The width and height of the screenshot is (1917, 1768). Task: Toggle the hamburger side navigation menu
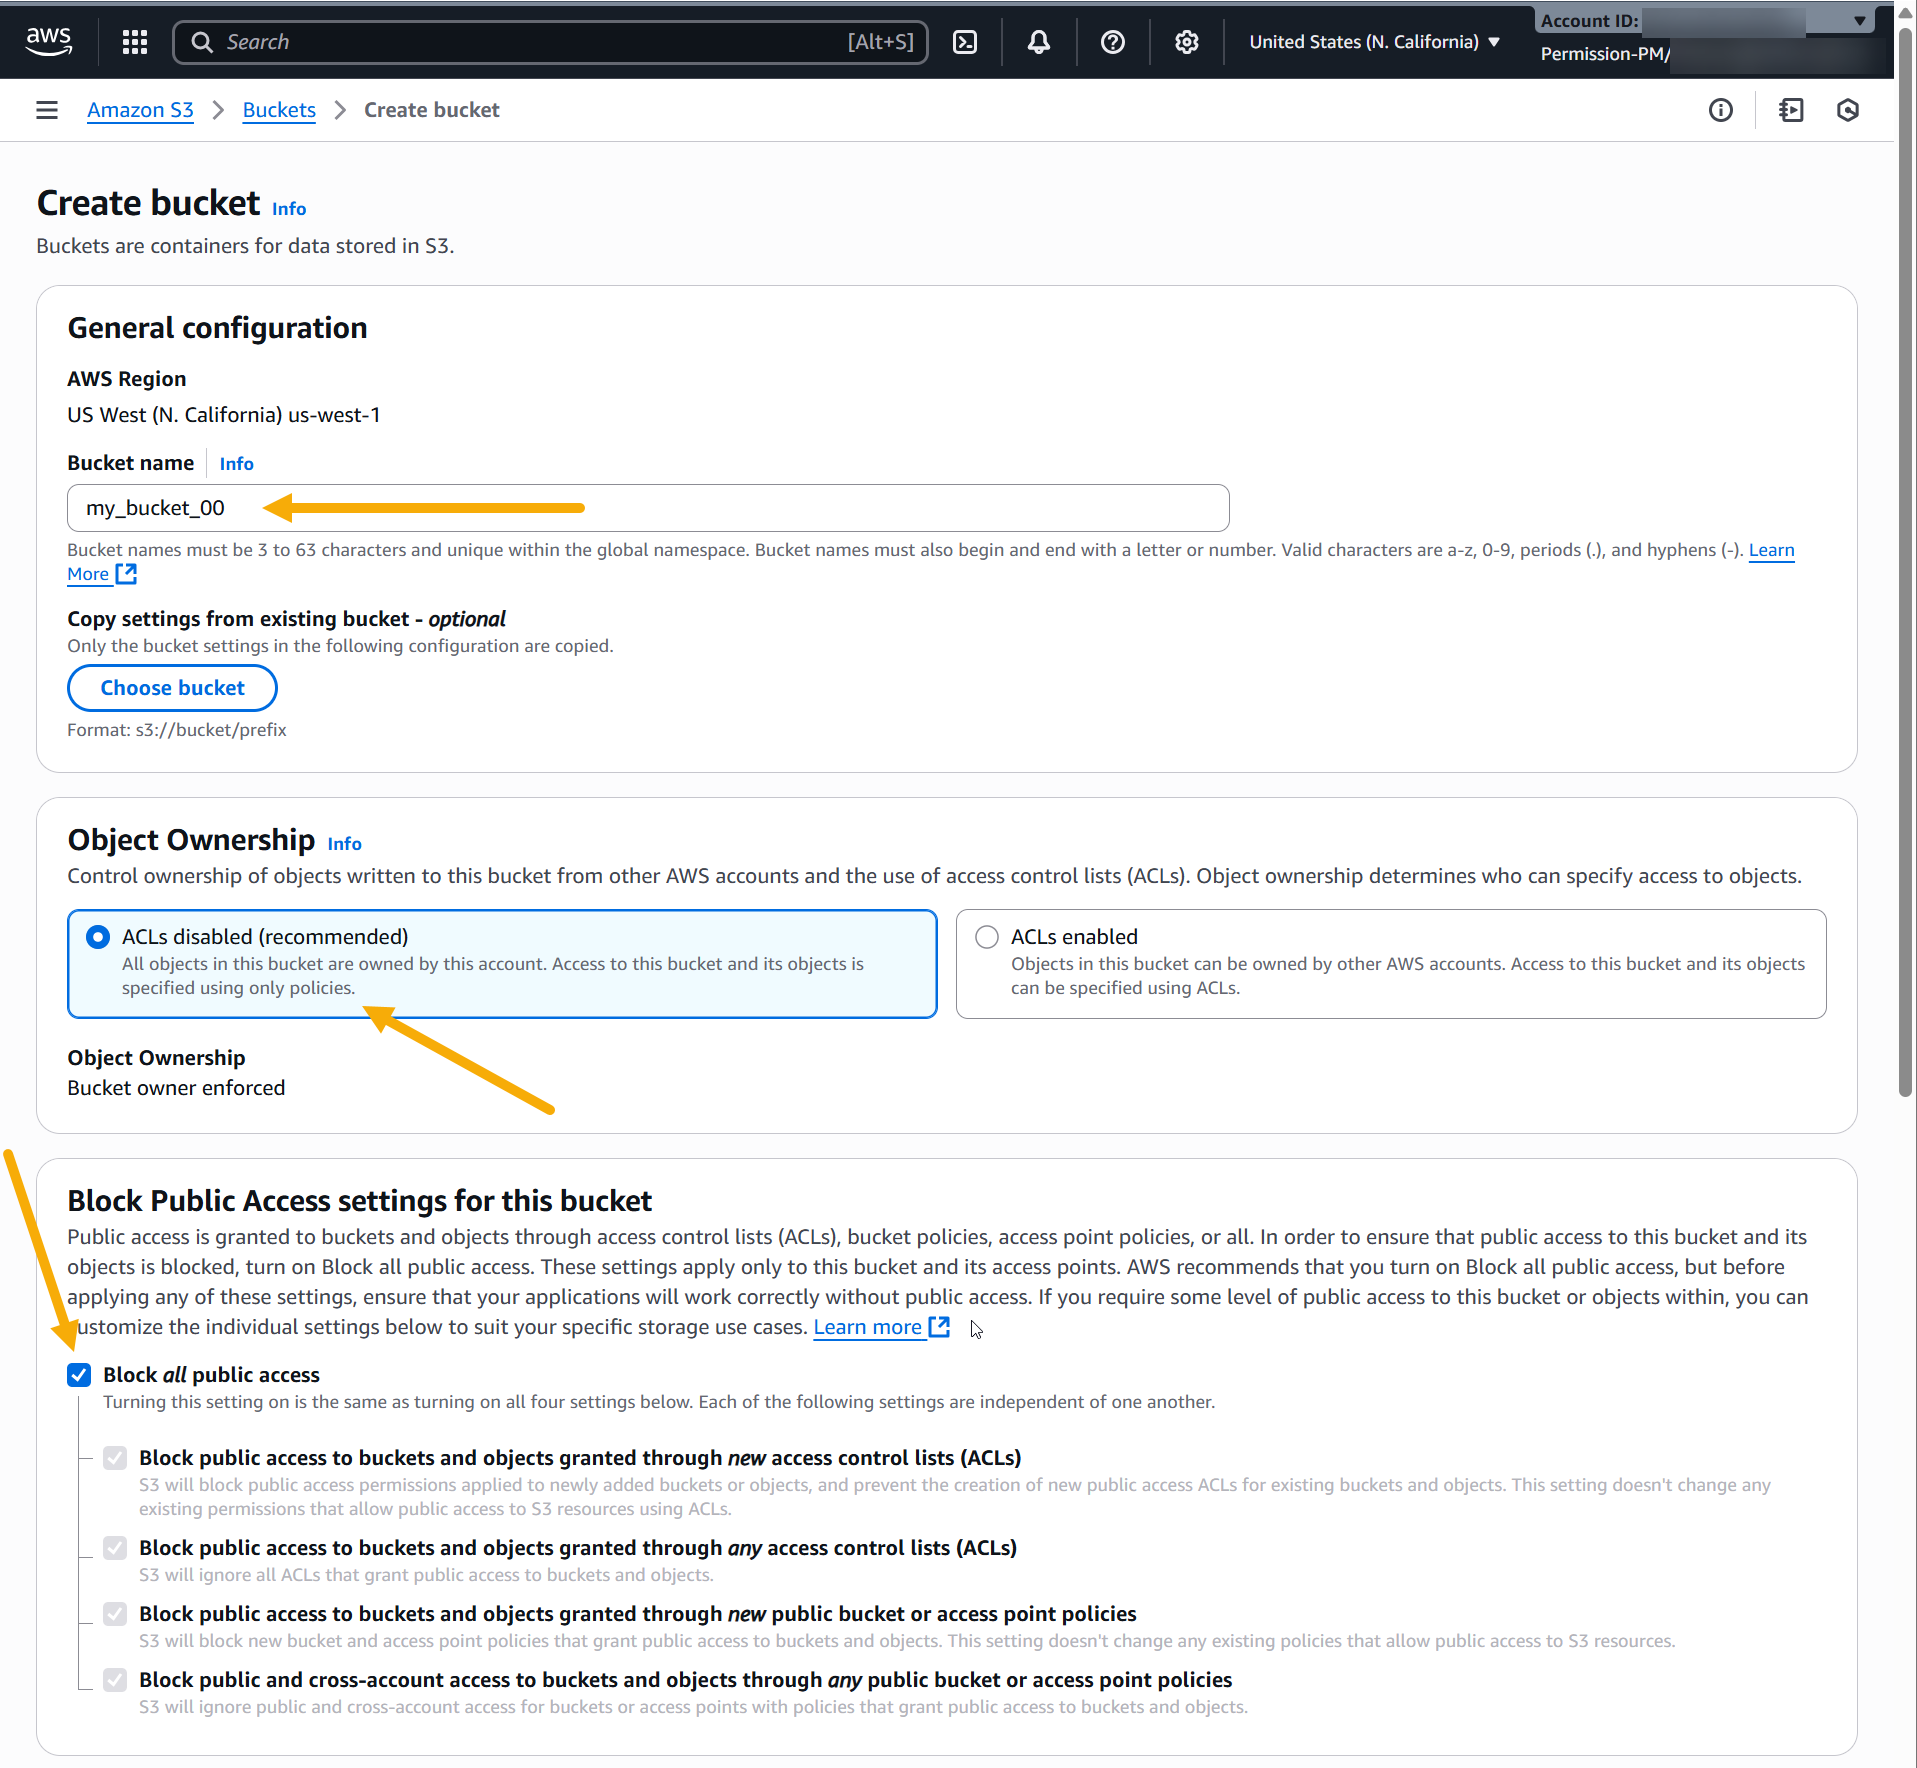coord(47,110)
